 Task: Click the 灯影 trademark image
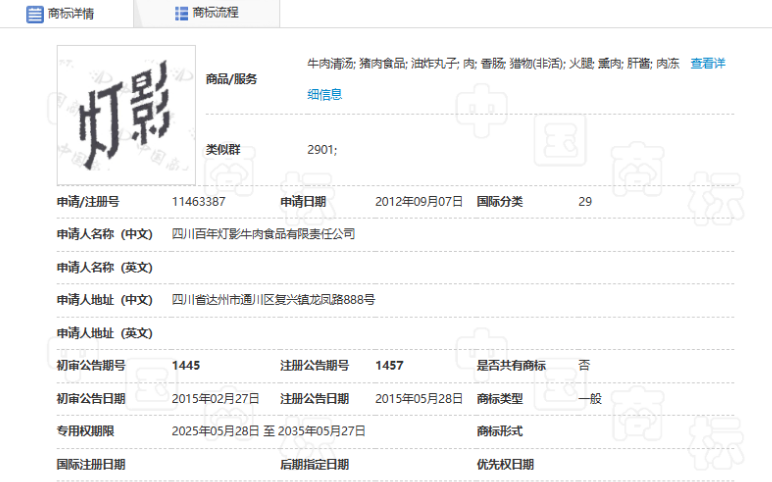coord(126,110)
